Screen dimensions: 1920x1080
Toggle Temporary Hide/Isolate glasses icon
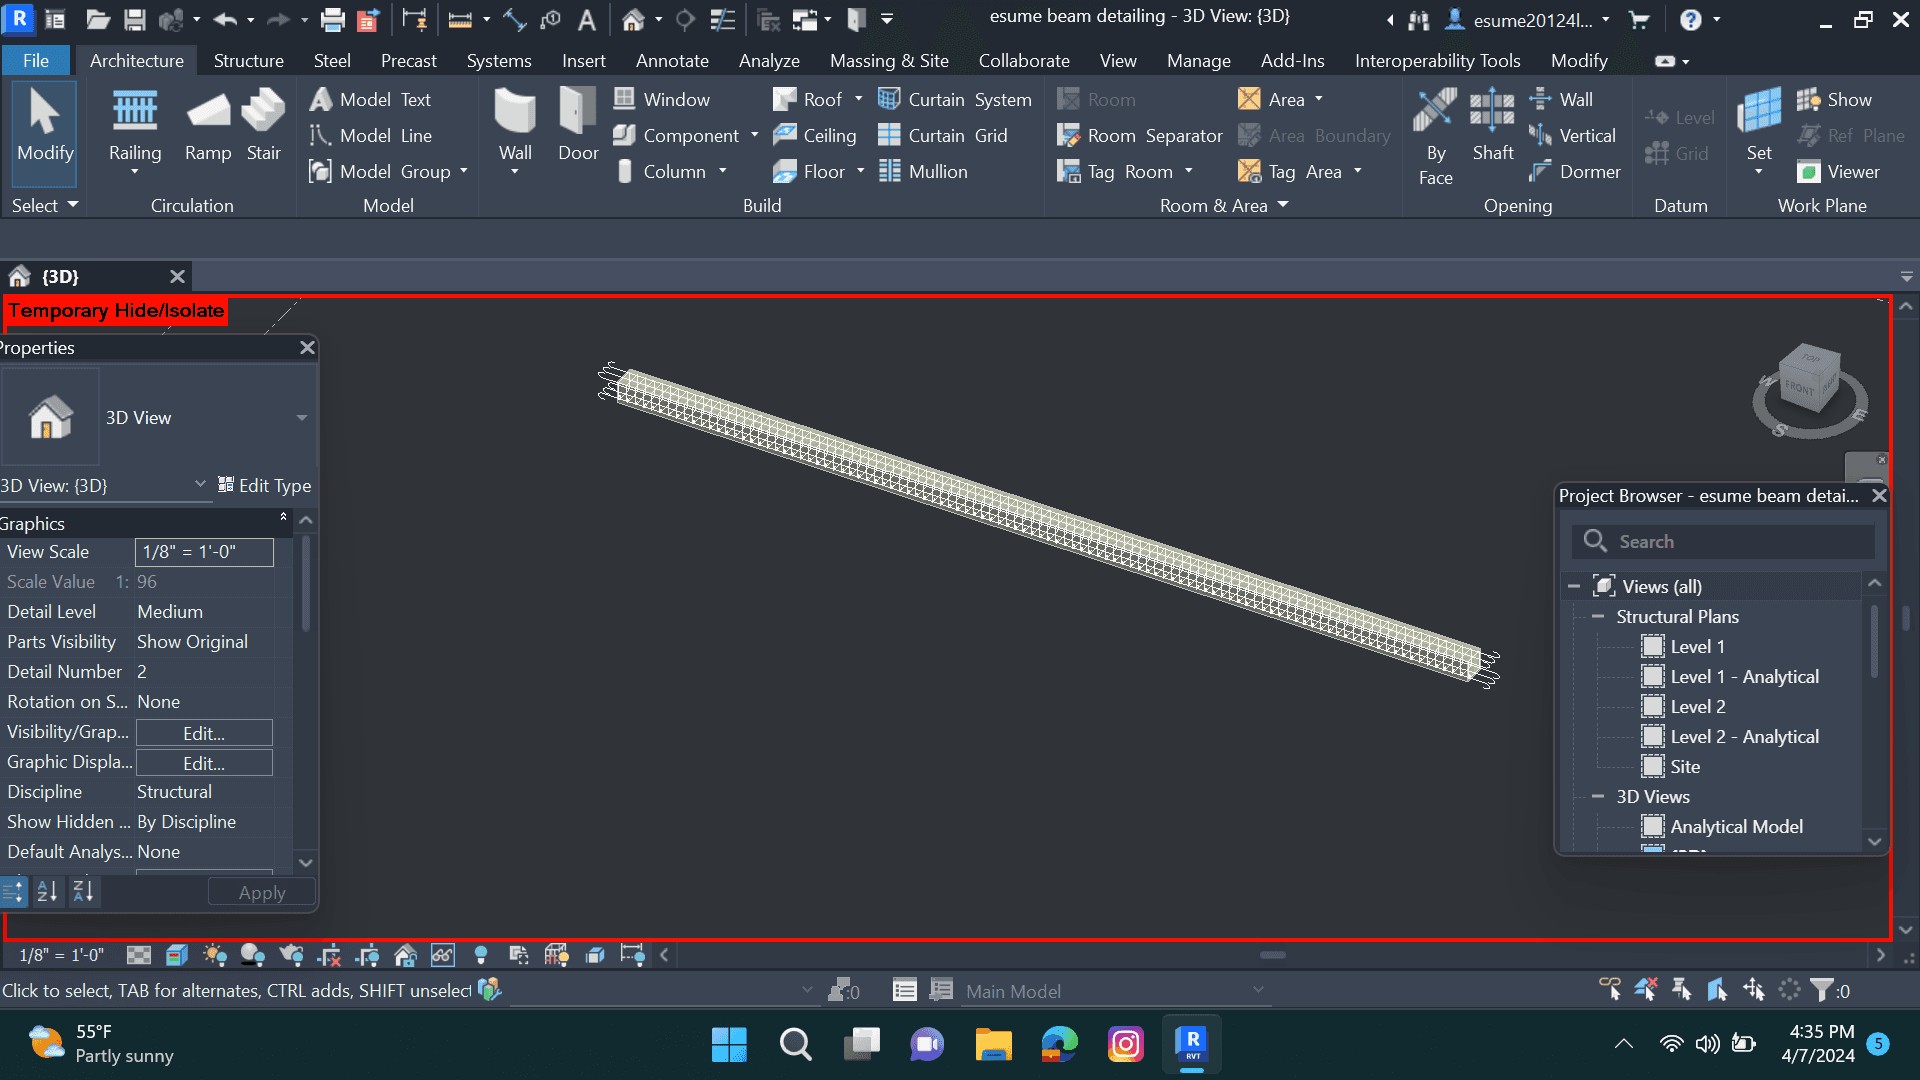click(443, 955)
